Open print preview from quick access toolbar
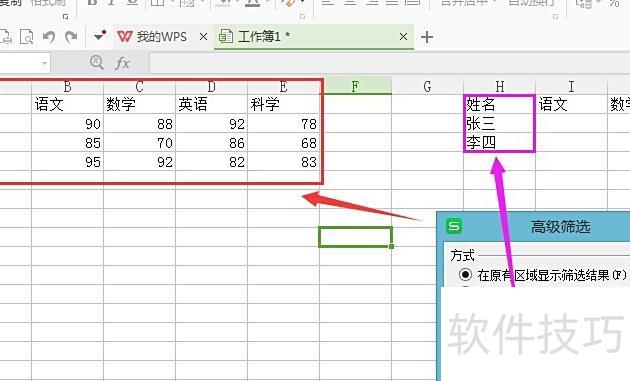The height and width of the screenshot is (381, 630). point(27,37)
